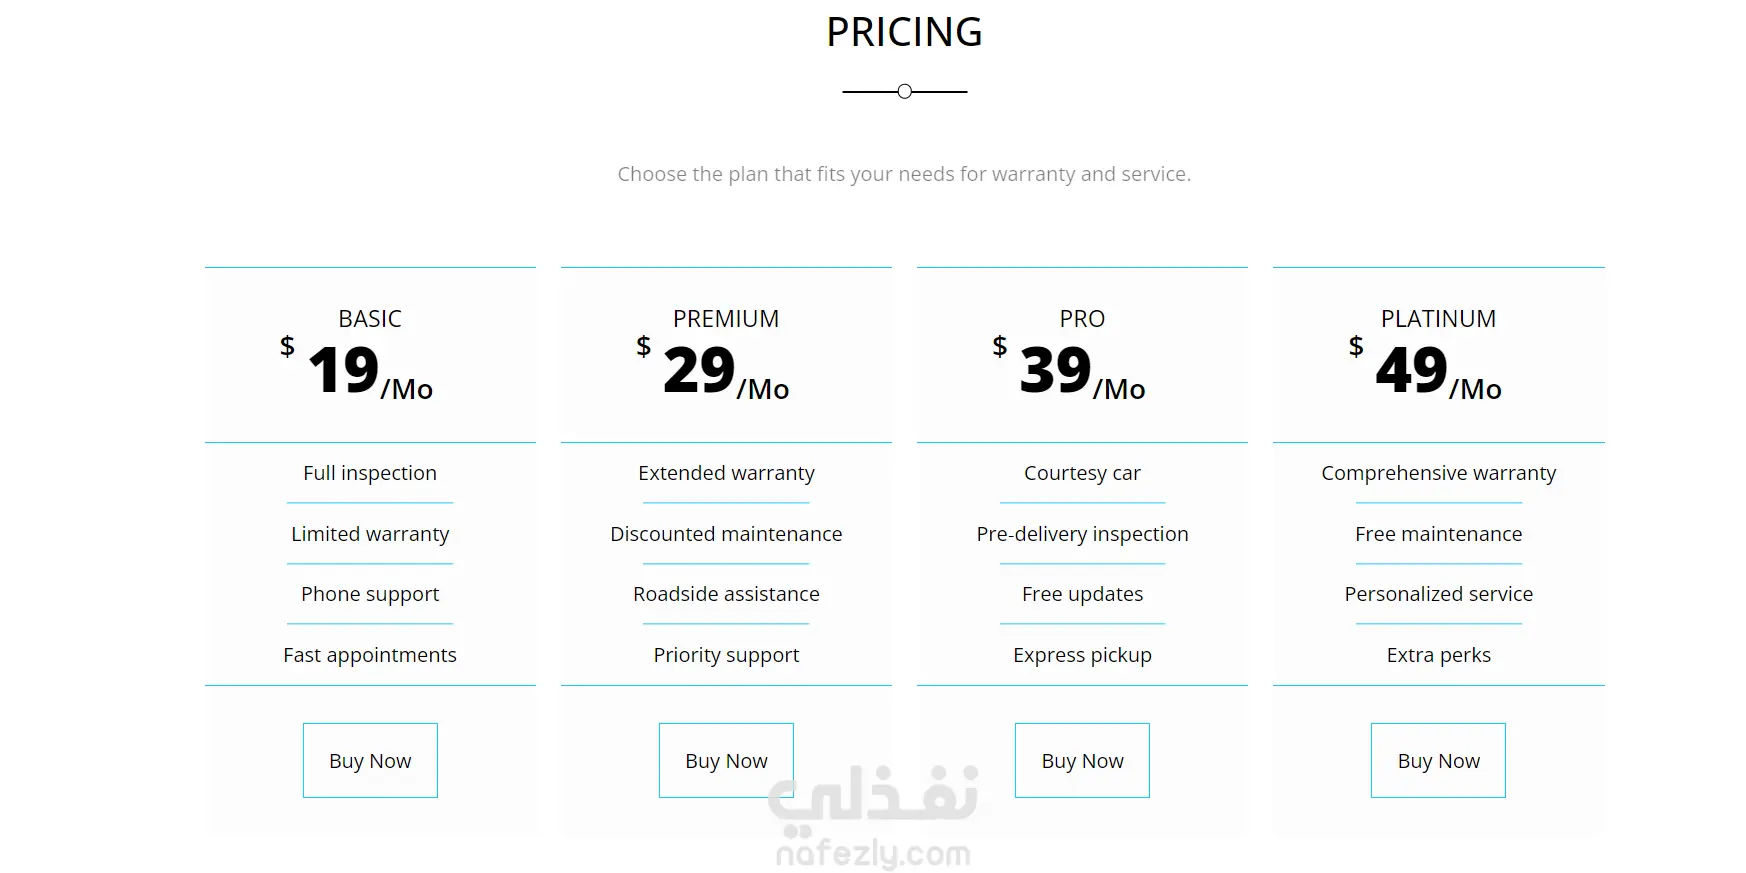Click the Discounted maintenance feature

[726, 534]
